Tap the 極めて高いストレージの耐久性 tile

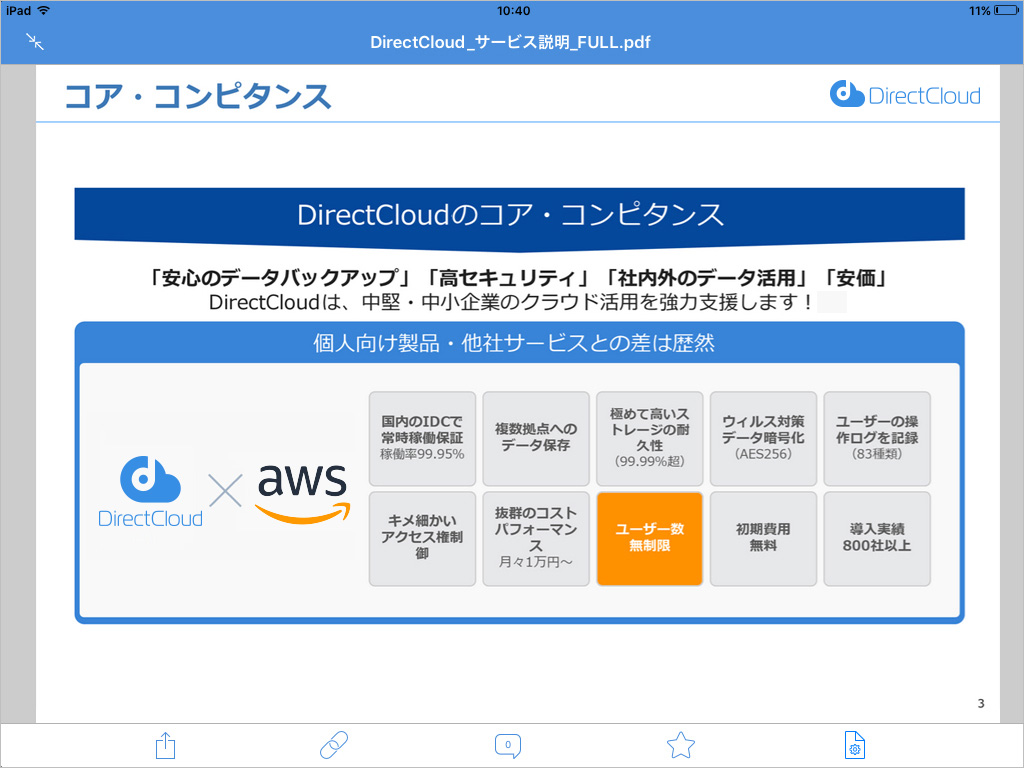tap(650, 438)
